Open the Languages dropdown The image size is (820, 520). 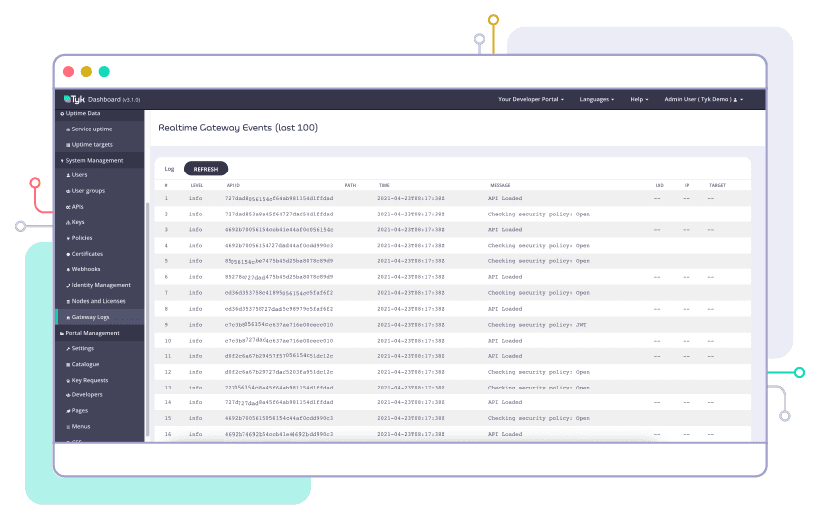click(x=597, y=99)
